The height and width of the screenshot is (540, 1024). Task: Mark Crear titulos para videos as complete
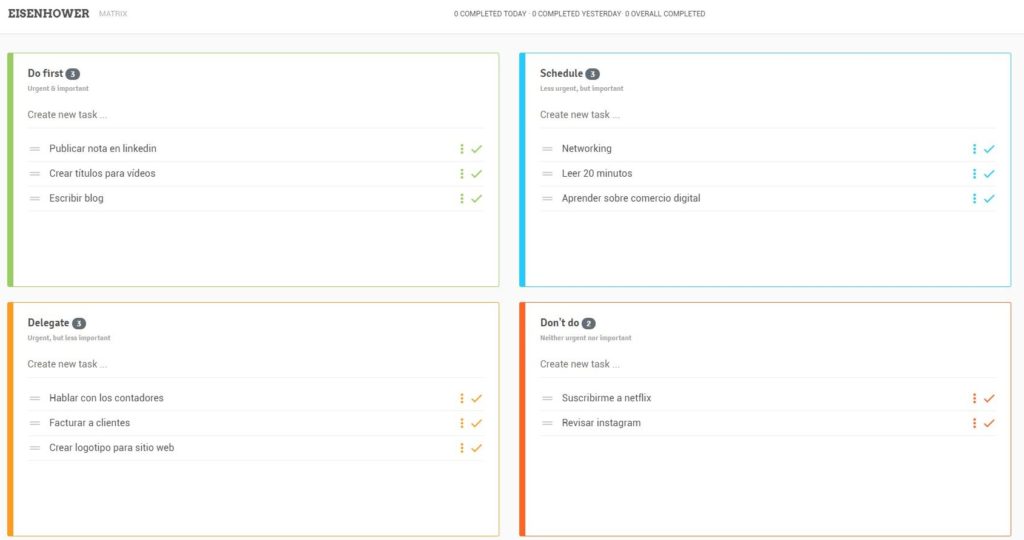477,174
